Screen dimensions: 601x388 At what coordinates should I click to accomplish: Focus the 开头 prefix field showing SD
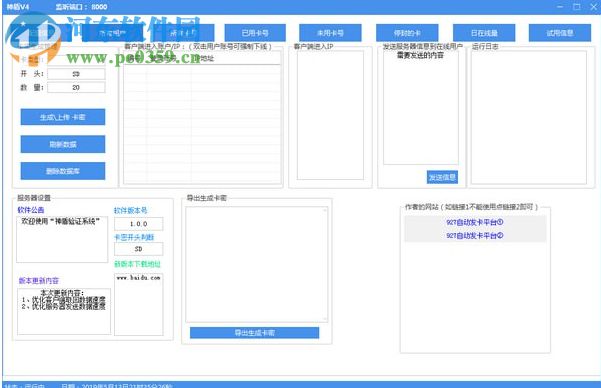pos(76,74)
